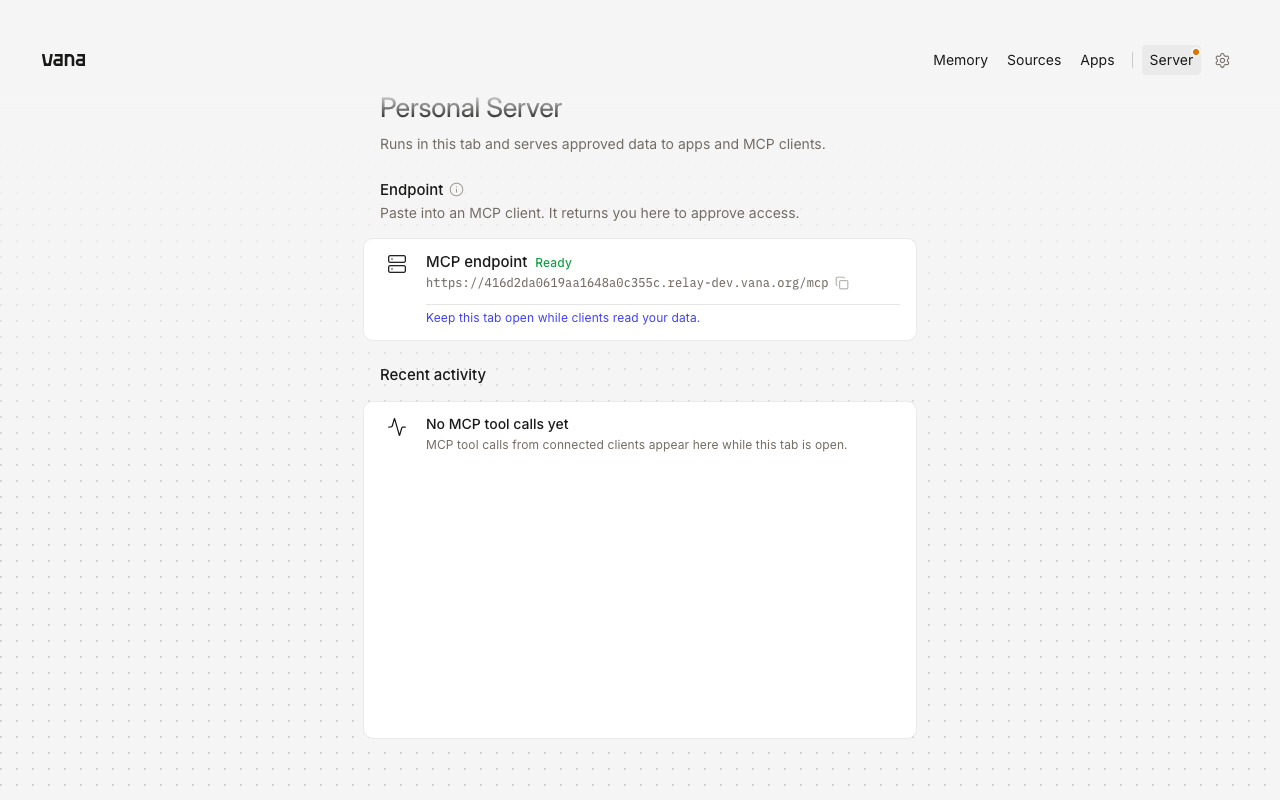This screenshot has height=800, width=1280.
Task: Click the Endpoint info icon
Action: pyautogui.click(x=456, y=190)
